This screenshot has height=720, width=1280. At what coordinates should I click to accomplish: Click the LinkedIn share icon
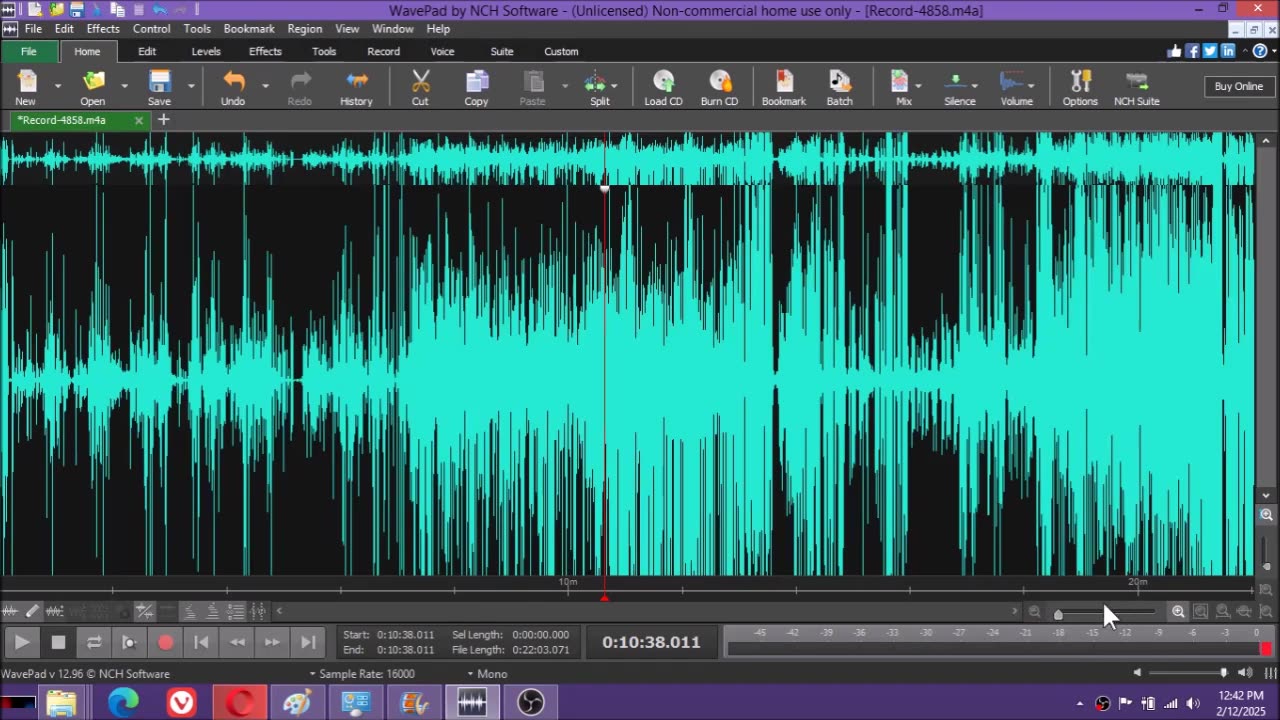click(1227, 51)
